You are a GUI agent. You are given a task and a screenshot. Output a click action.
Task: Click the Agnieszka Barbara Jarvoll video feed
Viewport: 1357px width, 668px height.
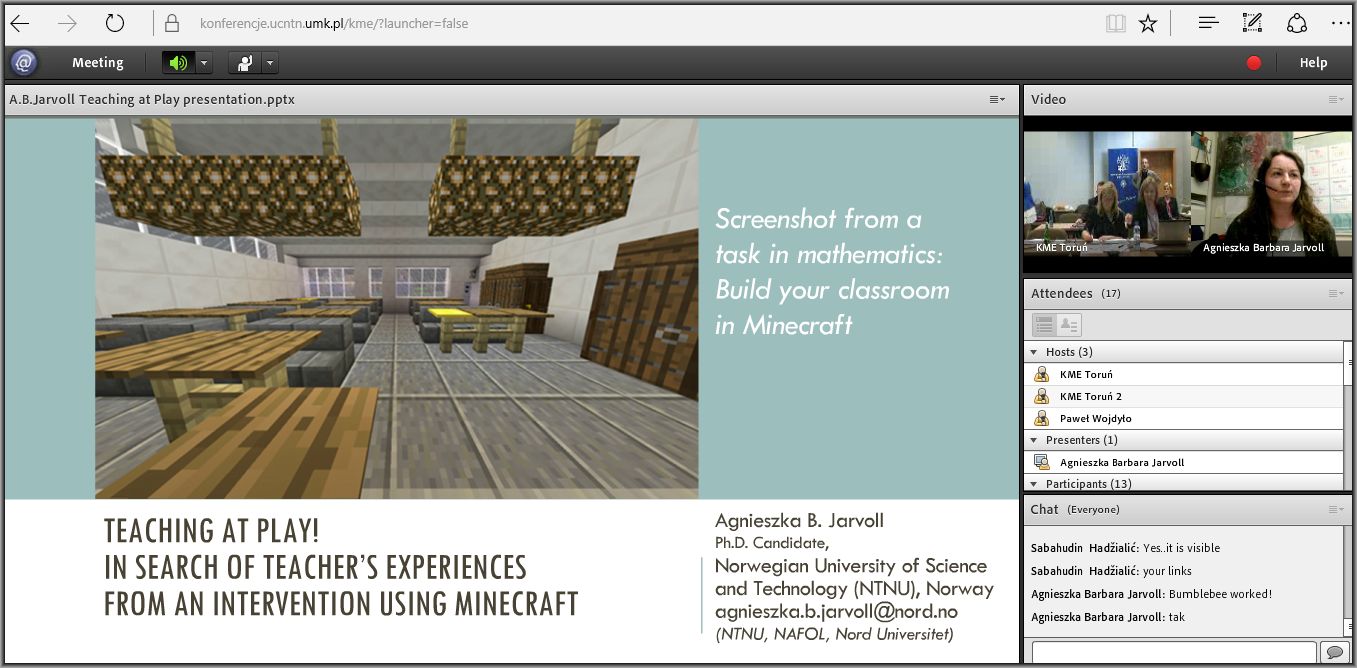[x=1271, y=194]
